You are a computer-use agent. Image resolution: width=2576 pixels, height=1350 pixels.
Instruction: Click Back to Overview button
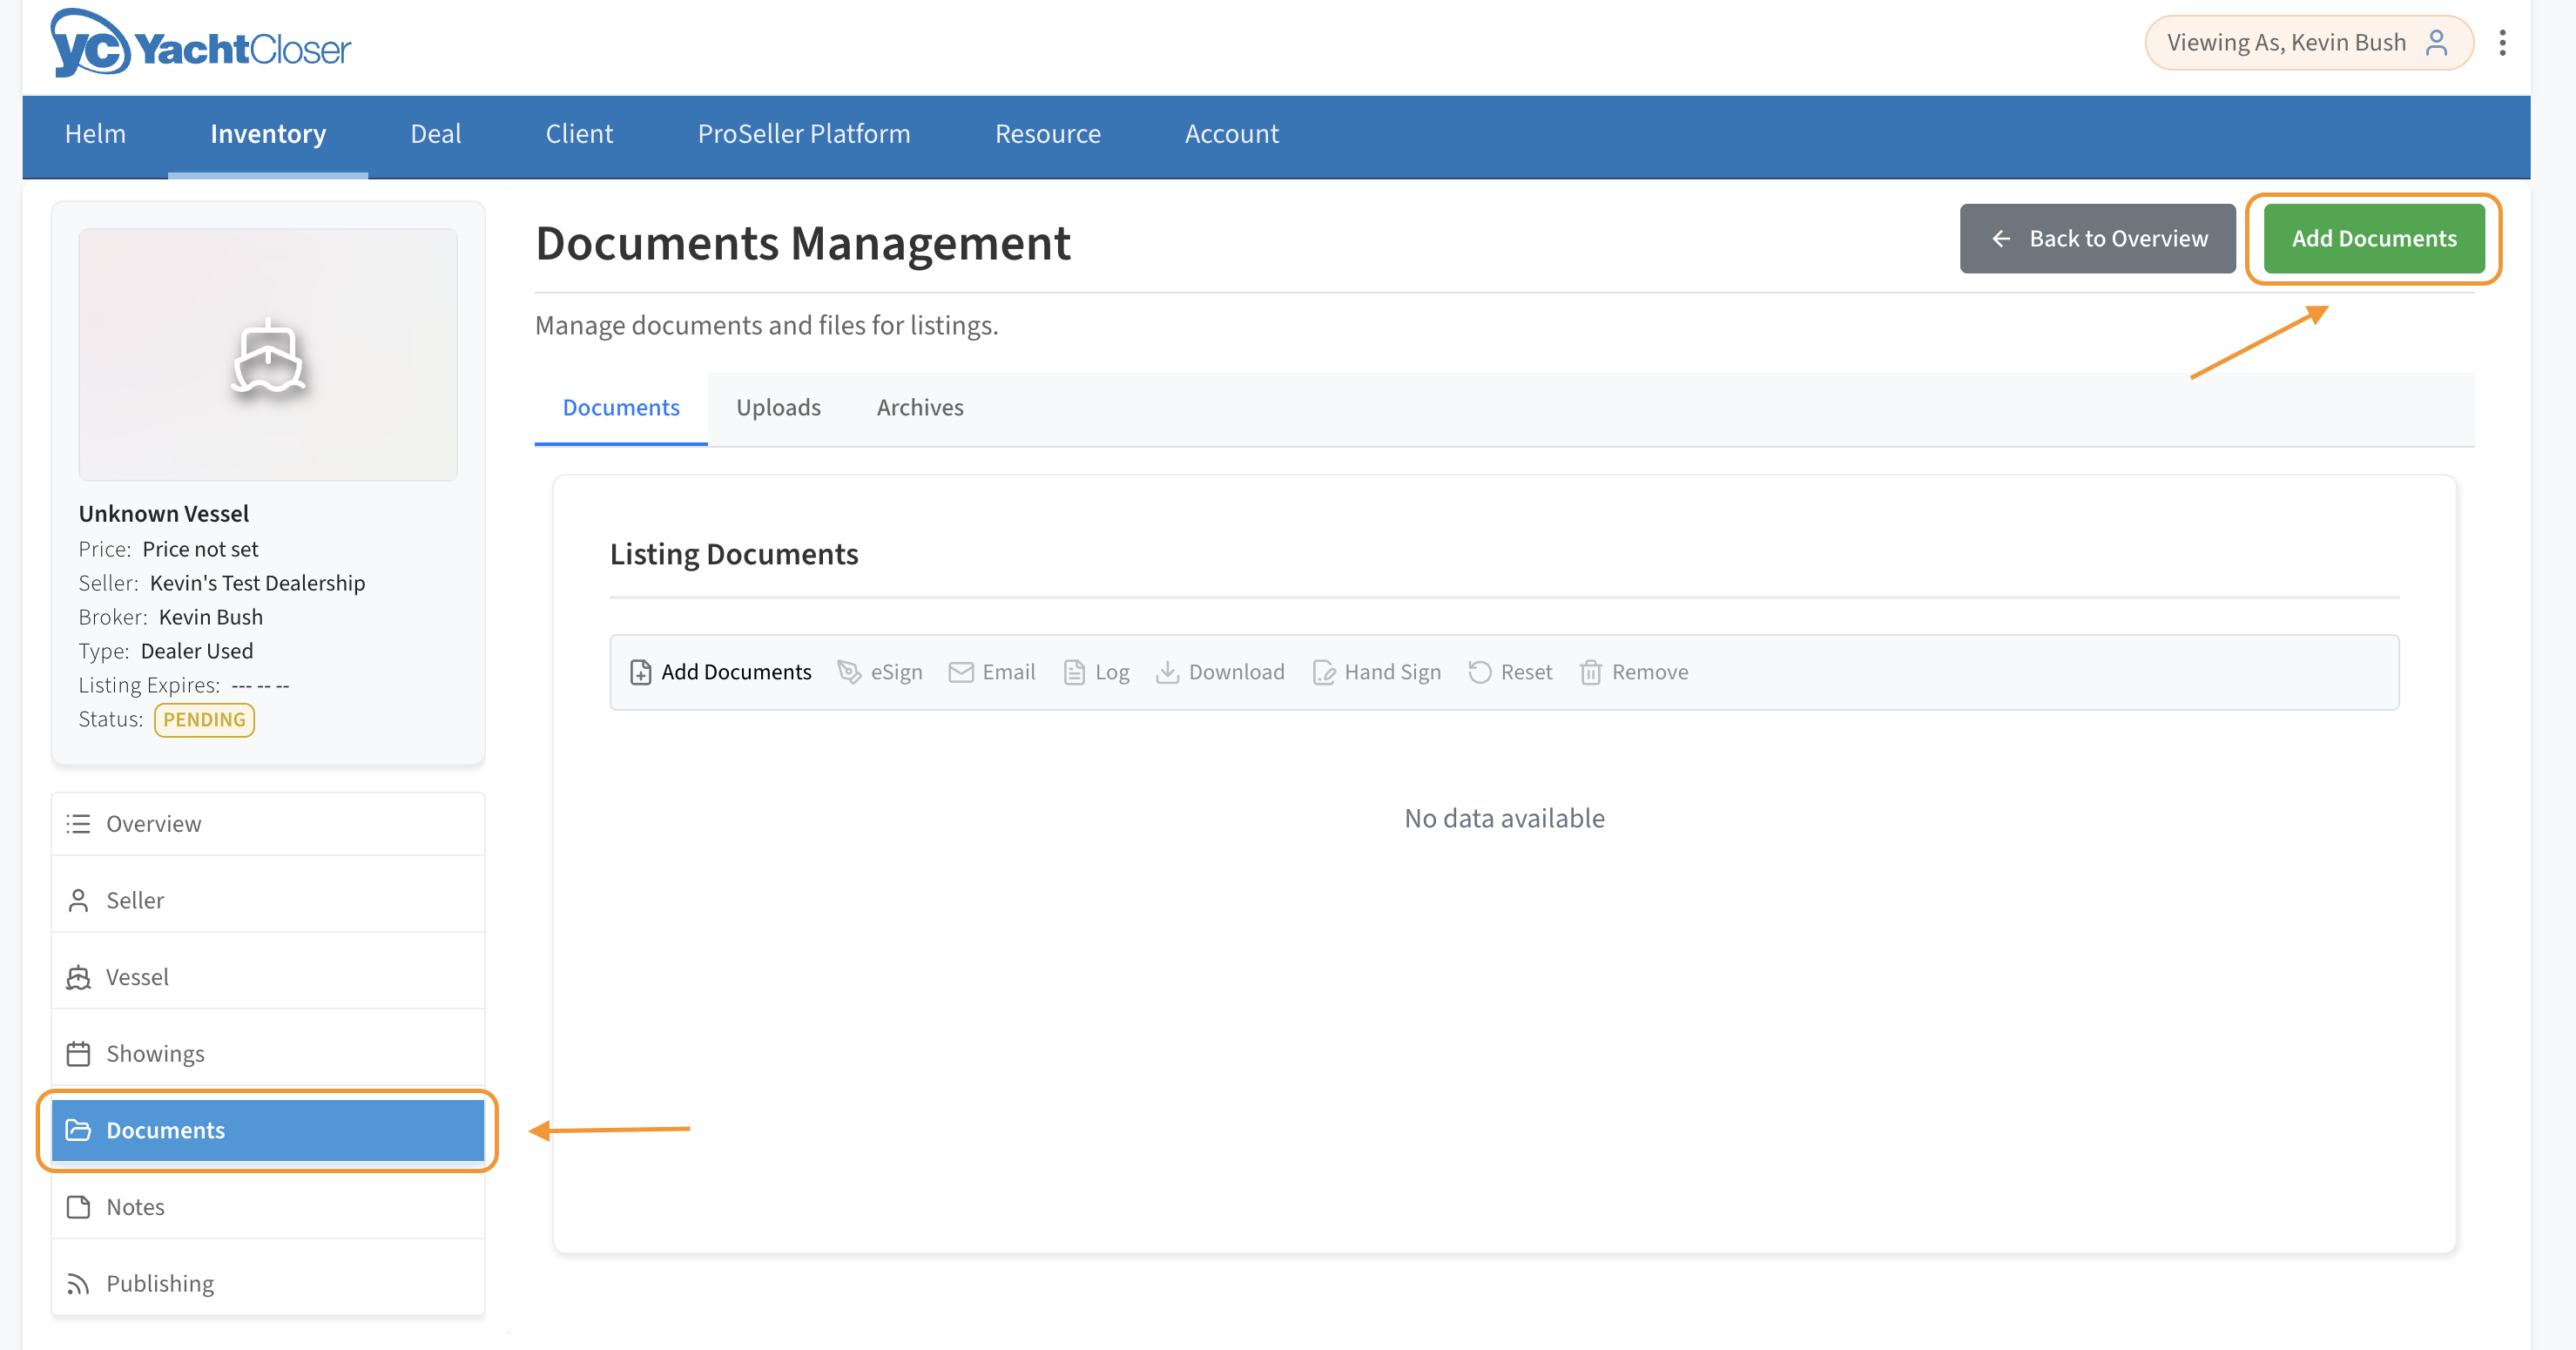click(x=2097, y=239)
